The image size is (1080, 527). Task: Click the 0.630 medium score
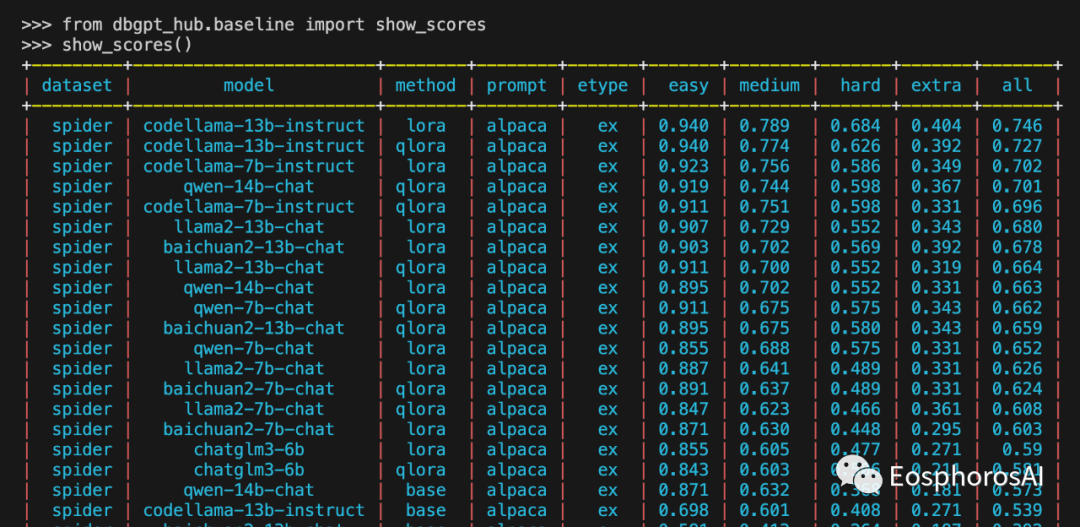(x=765, y=429)
